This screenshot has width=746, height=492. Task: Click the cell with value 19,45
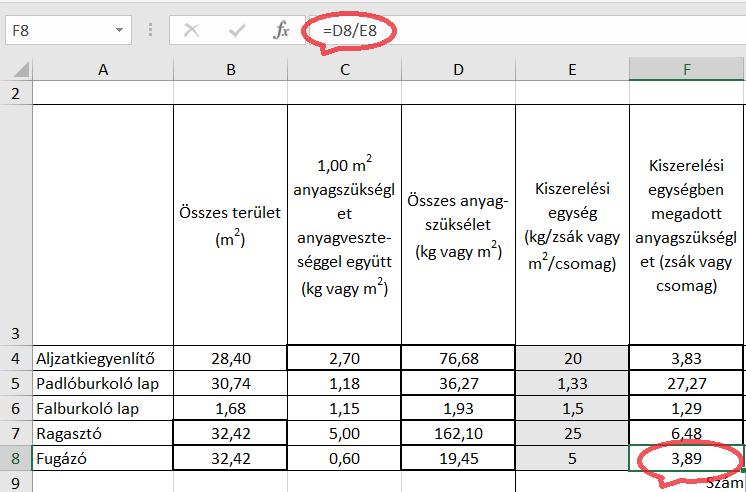click(x=458, y=458)
